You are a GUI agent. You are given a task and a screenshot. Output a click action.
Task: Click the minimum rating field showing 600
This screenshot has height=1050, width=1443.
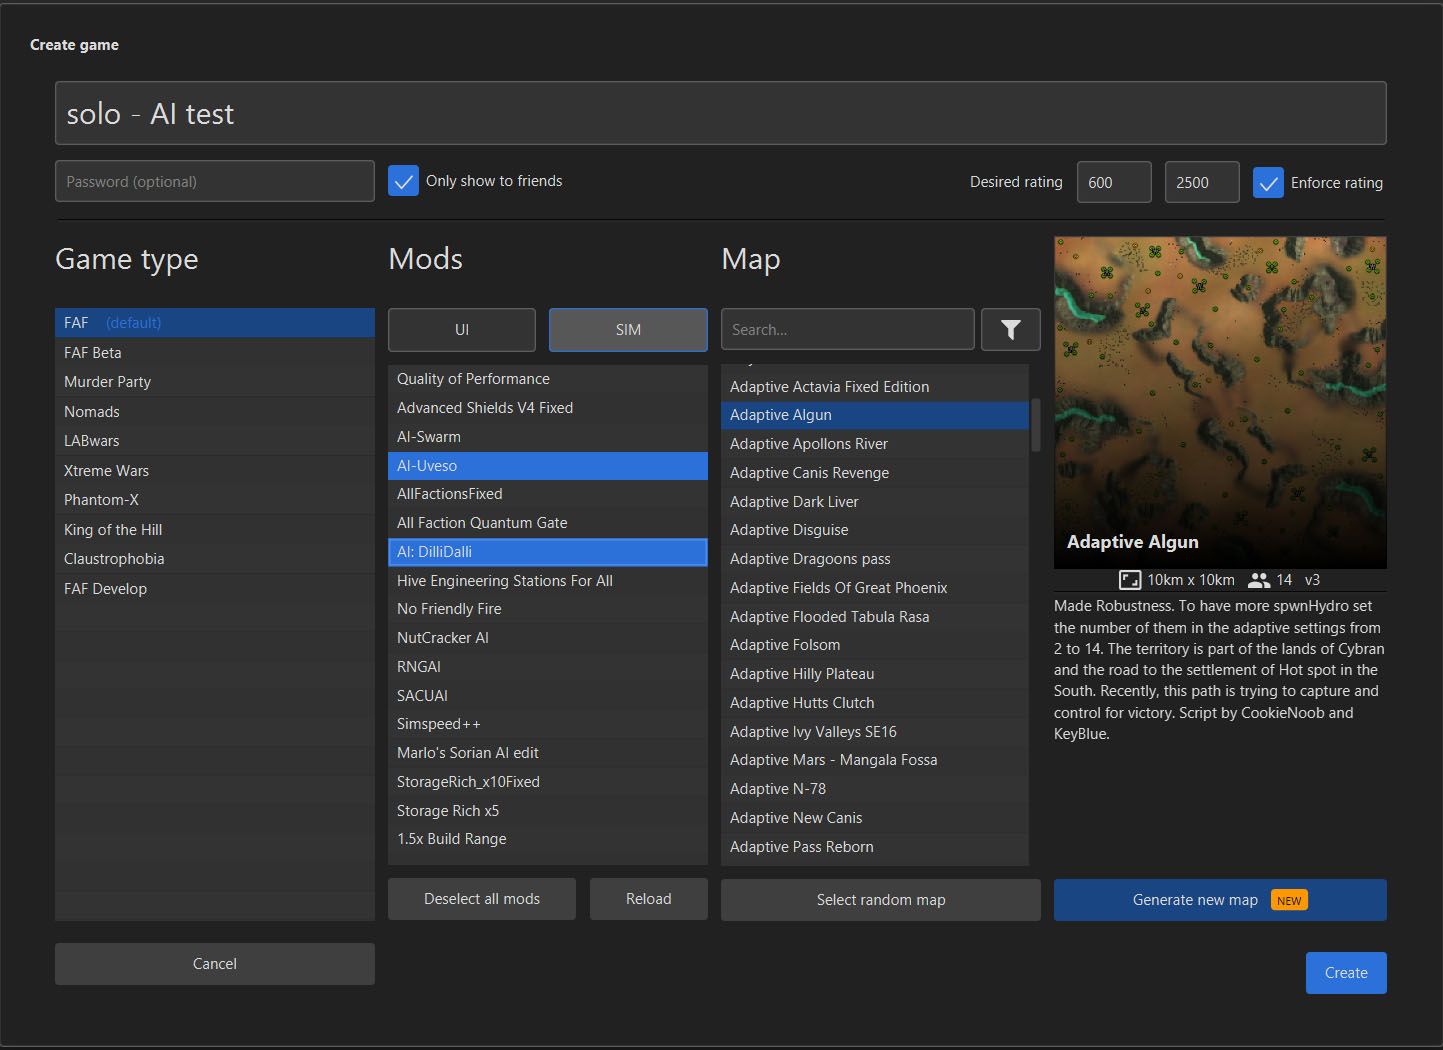point(1114,182)
